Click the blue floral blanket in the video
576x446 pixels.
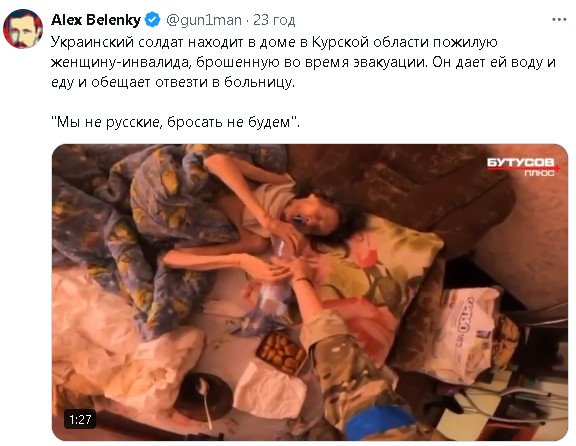tap(147, 220)
